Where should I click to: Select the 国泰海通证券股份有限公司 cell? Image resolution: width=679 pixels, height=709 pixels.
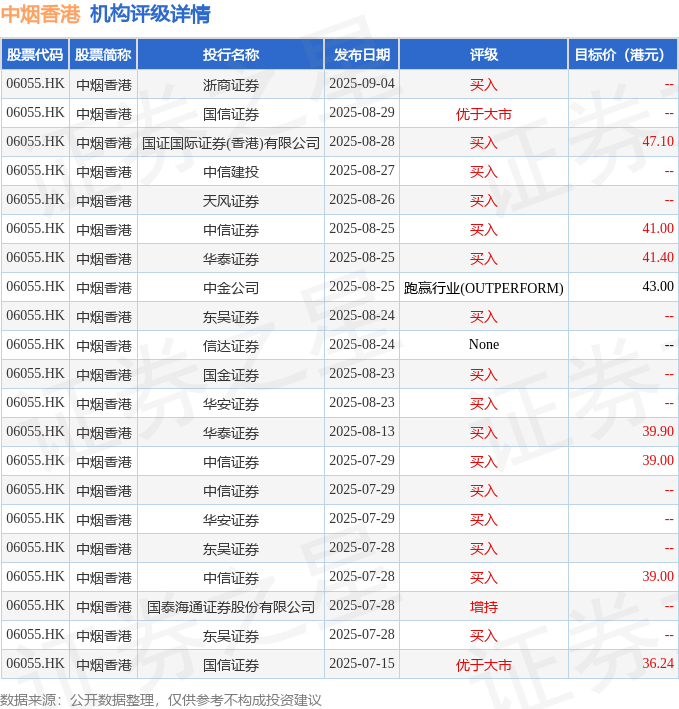231,606
